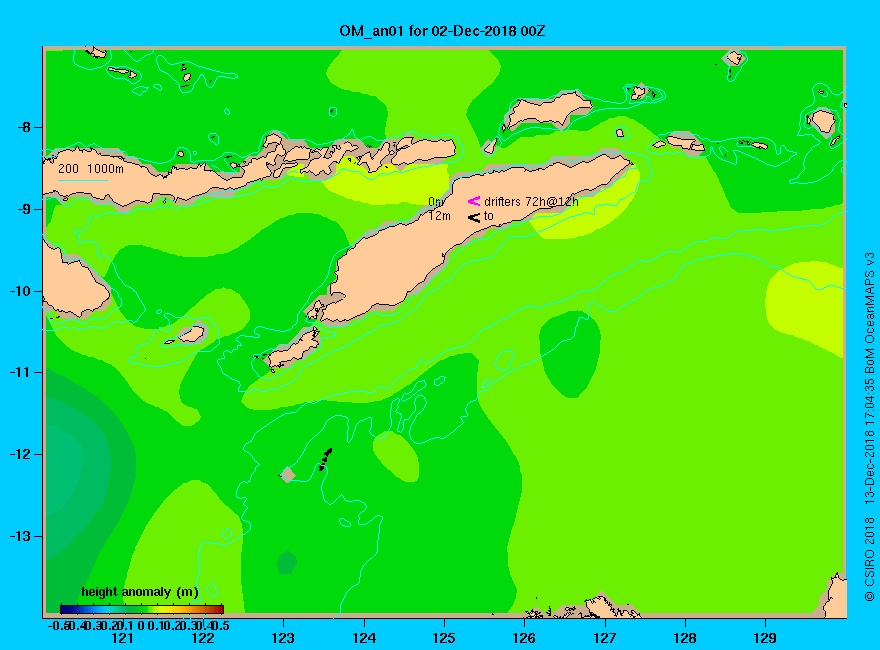Click the '0.5' colorbar maximum label

point(221,626)
